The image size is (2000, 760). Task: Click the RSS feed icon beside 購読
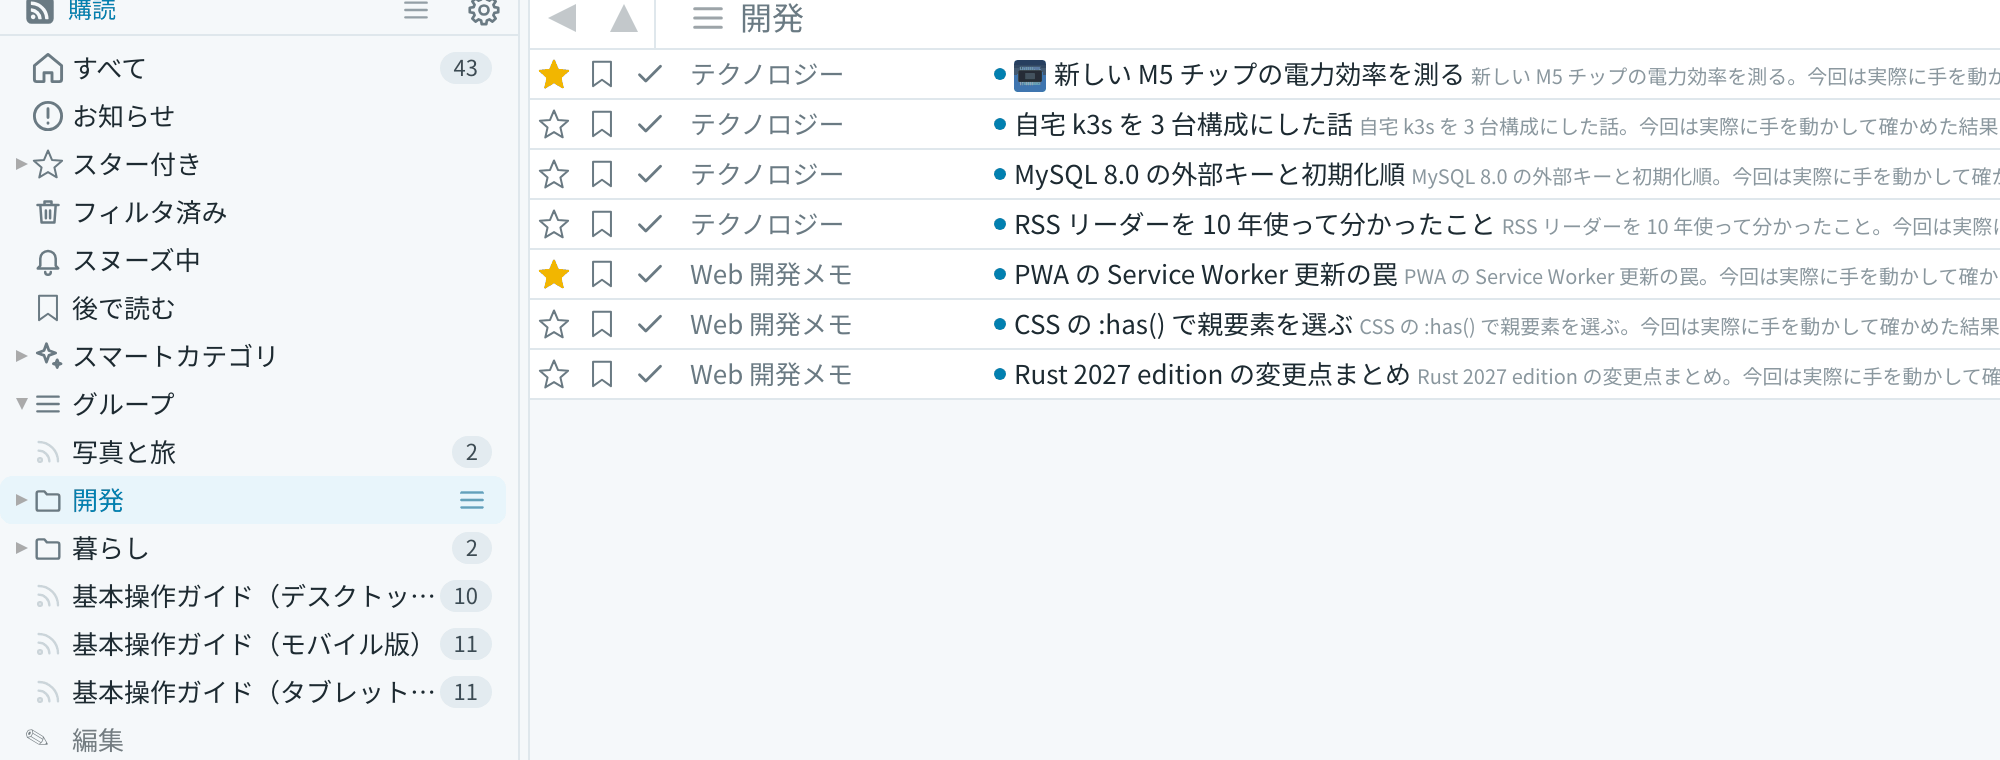pos(40,11)
